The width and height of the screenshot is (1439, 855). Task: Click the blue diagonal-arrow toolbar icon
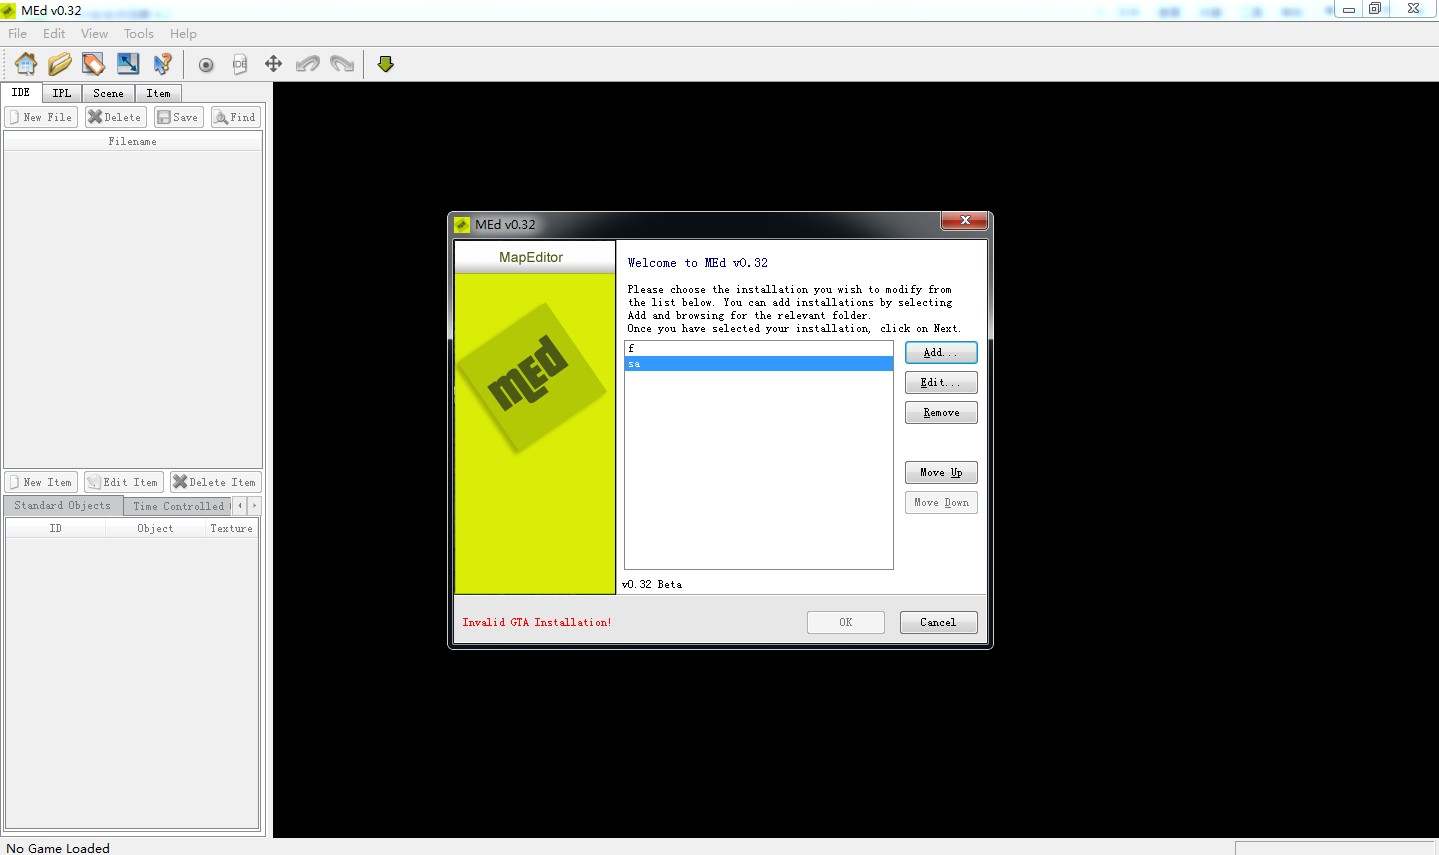point(128,64)
